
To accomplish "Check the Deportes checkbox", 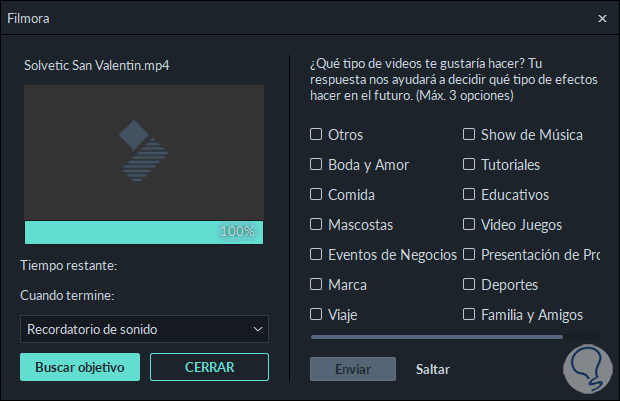I will click(x=469, y=284).
